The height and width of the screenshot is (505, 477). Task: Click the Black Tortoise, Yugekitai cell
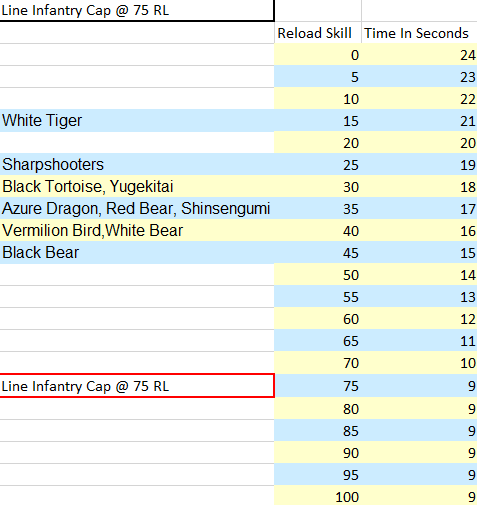click(x=137, y=186)
